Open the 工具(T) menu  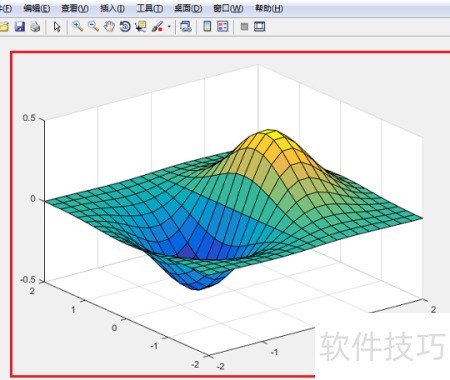pyautogui.click(x=150, y=8)
